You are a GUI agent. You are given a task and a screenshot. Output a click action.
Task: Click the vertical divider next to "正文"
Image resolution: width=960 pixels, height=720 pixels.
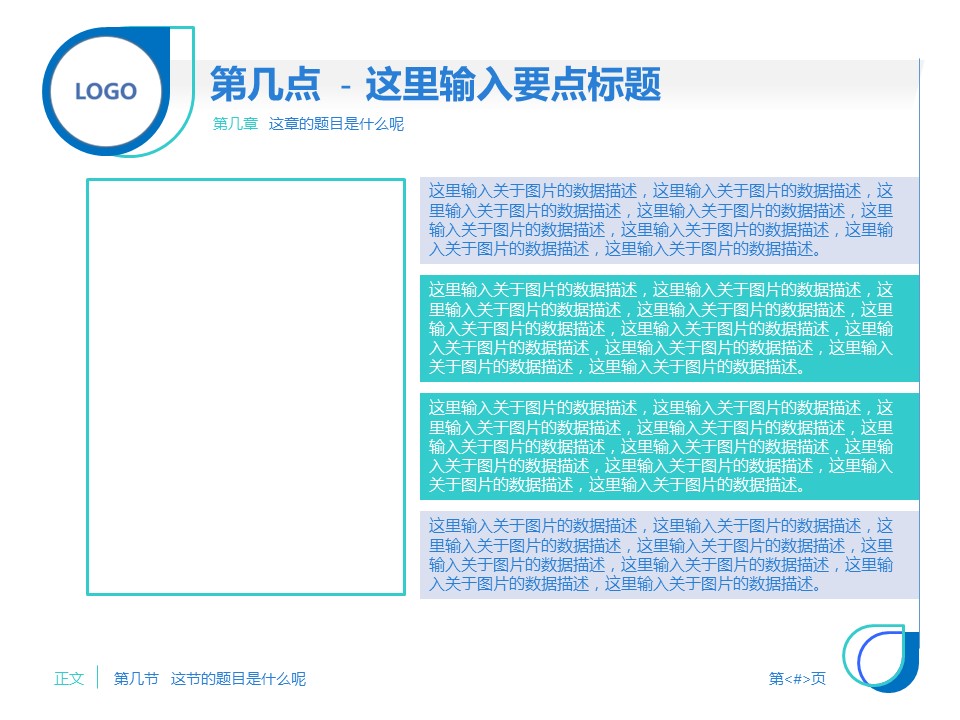coord(97,678)
